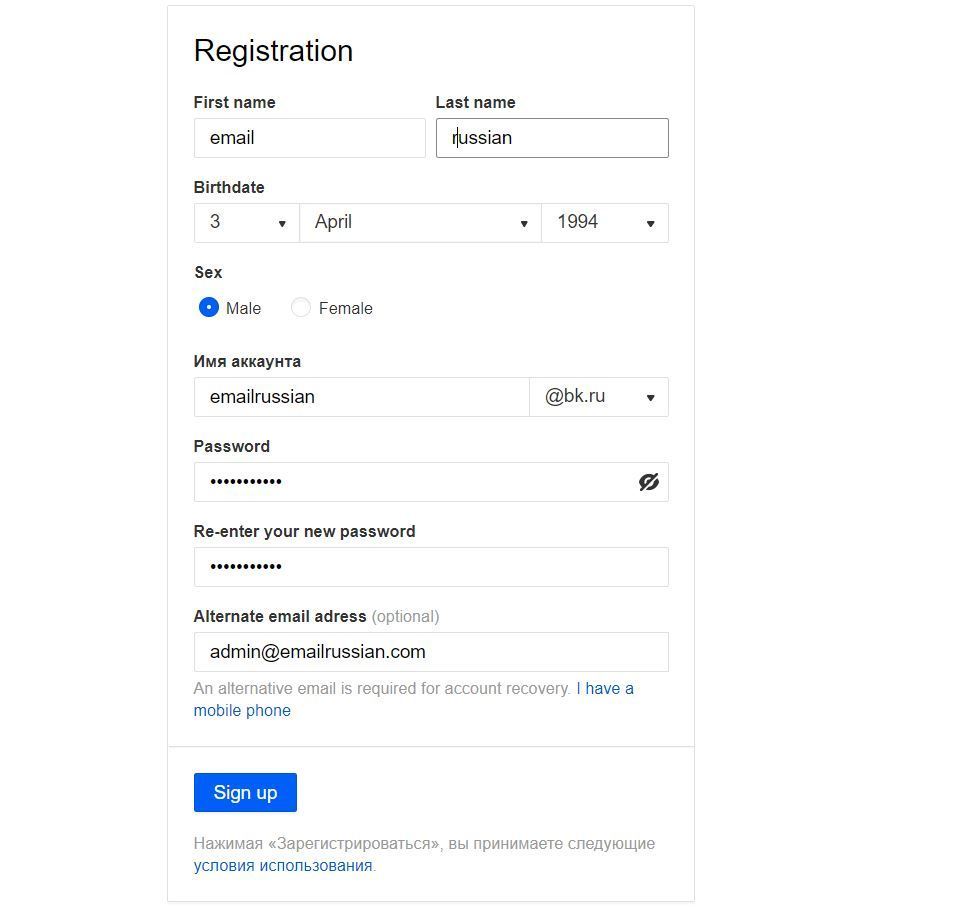975x917 pixels.
Task: Select the Female radio button
Action: point(301,308)
